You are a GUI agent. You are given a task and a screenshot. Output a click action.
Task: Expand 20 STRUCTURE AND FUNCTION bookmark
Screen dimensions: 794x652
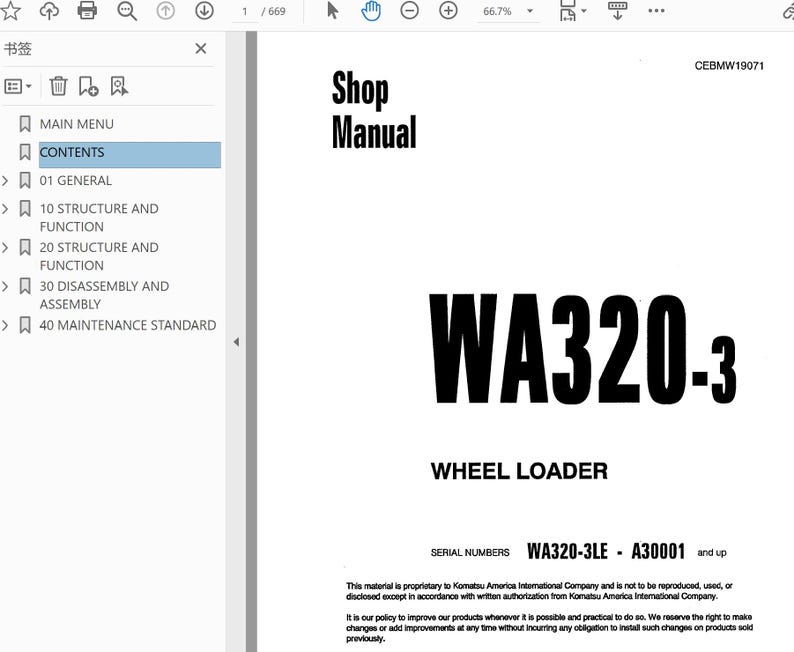(x=5, y=248)
